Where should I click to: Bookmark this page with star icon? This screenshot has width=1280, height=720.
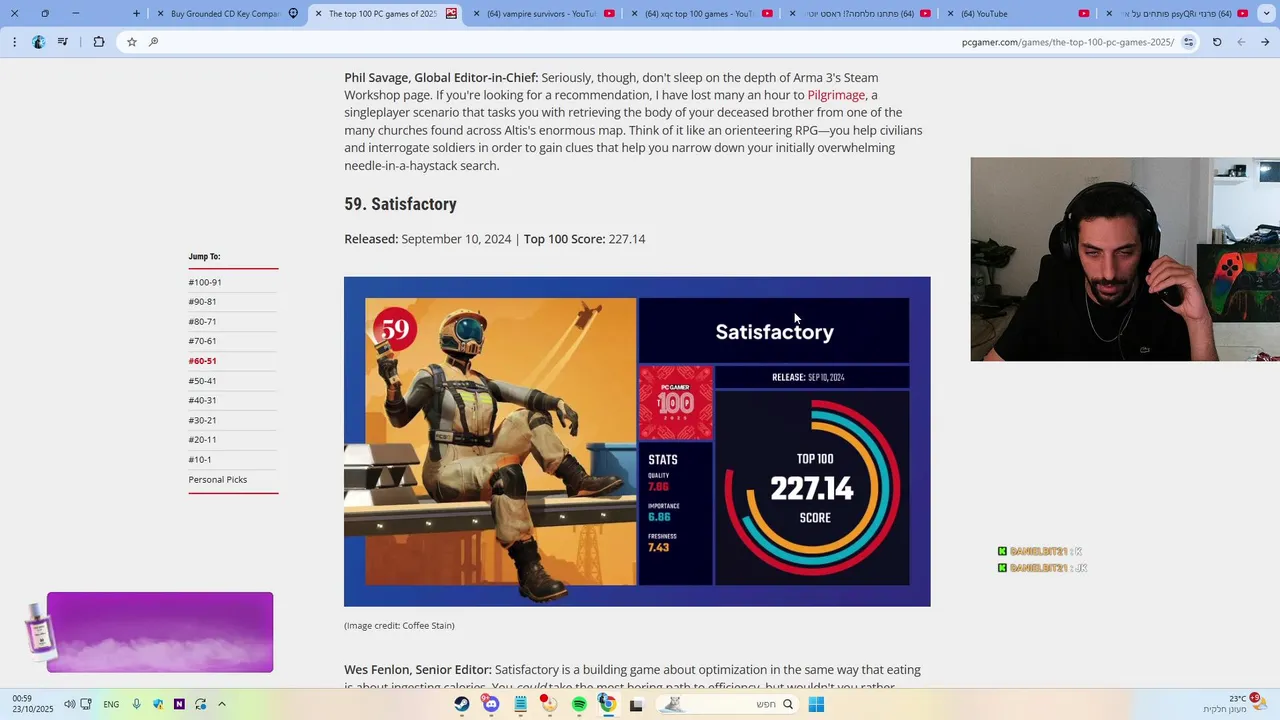coord(132,42)
